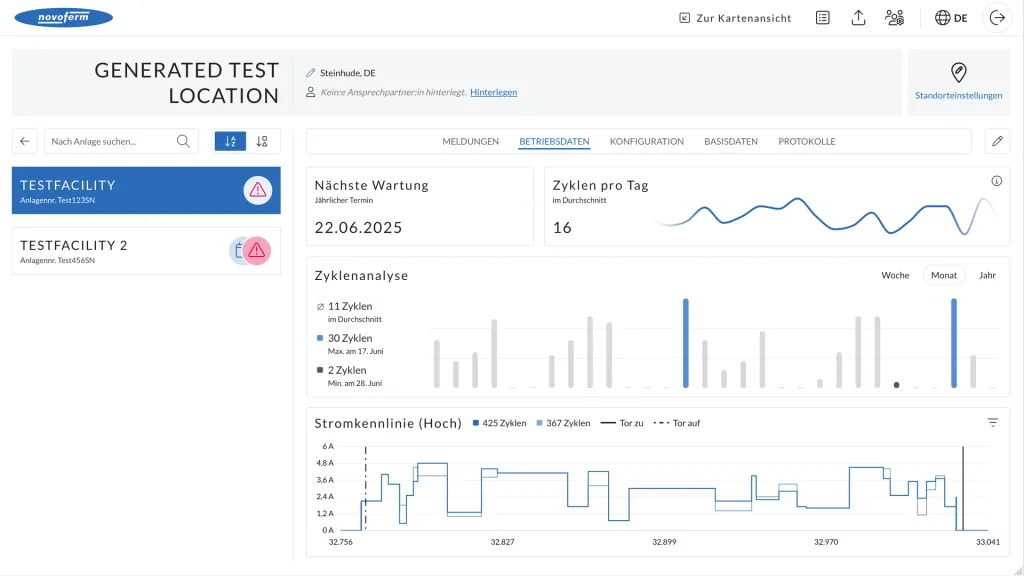Image resolution: width=1024 pixels, height=576 pixels.
Task: Open DE language selector
Action: [x=951, y=18]
